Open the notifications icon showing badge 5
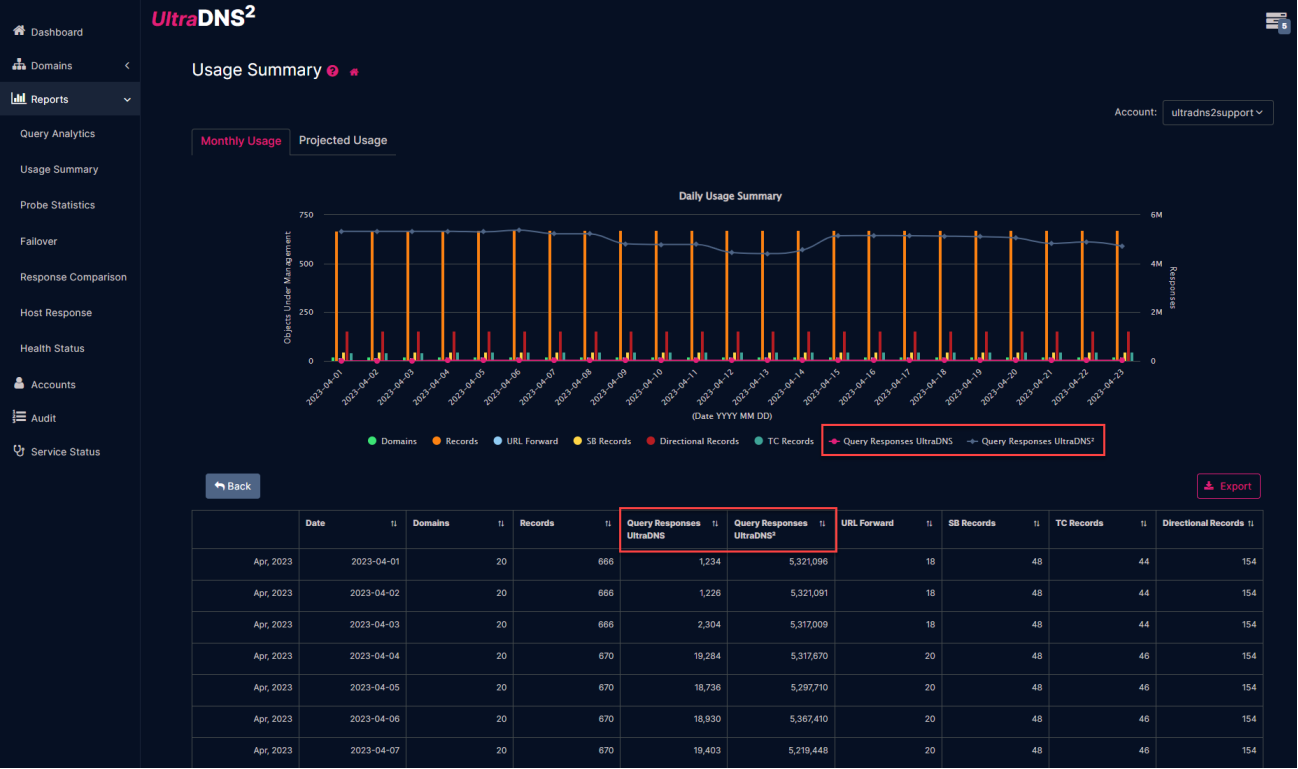Image resolution: width=1298 pixels, height=769 pixels. pos(1276,21)
